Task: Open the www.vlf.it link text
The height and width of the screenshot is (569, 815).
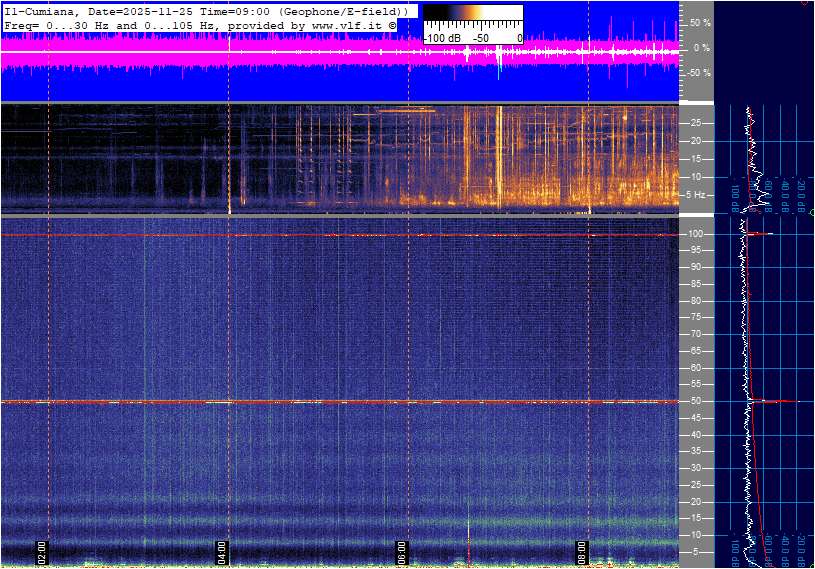Action: coord(341,23)
